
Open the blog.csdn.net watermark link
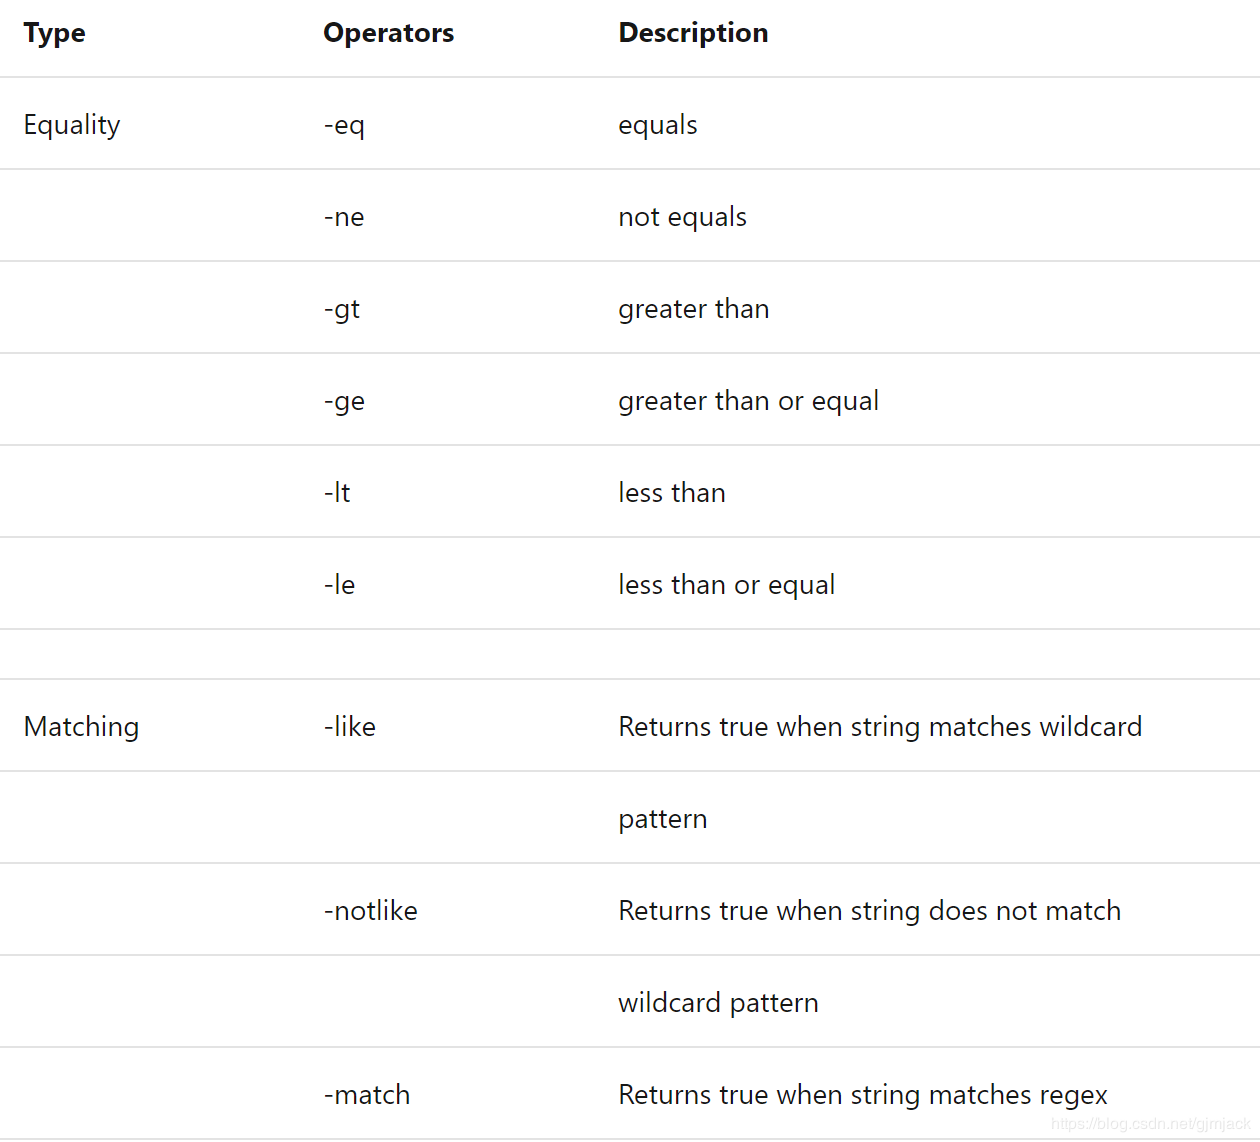point(1150,1124)
